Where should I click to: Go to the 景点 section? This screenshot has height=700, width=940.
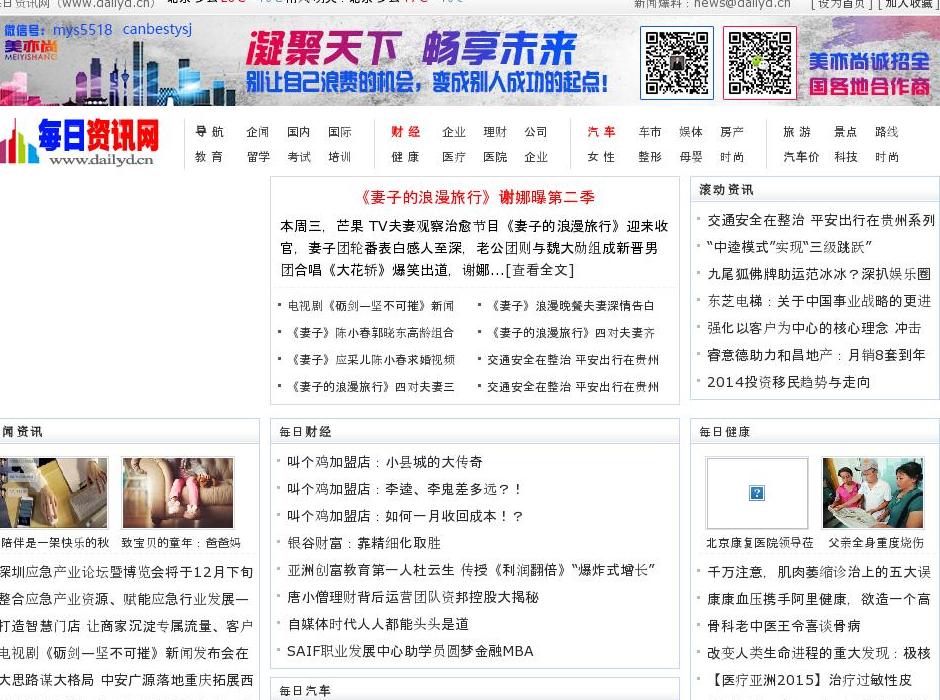coord(845,132)
